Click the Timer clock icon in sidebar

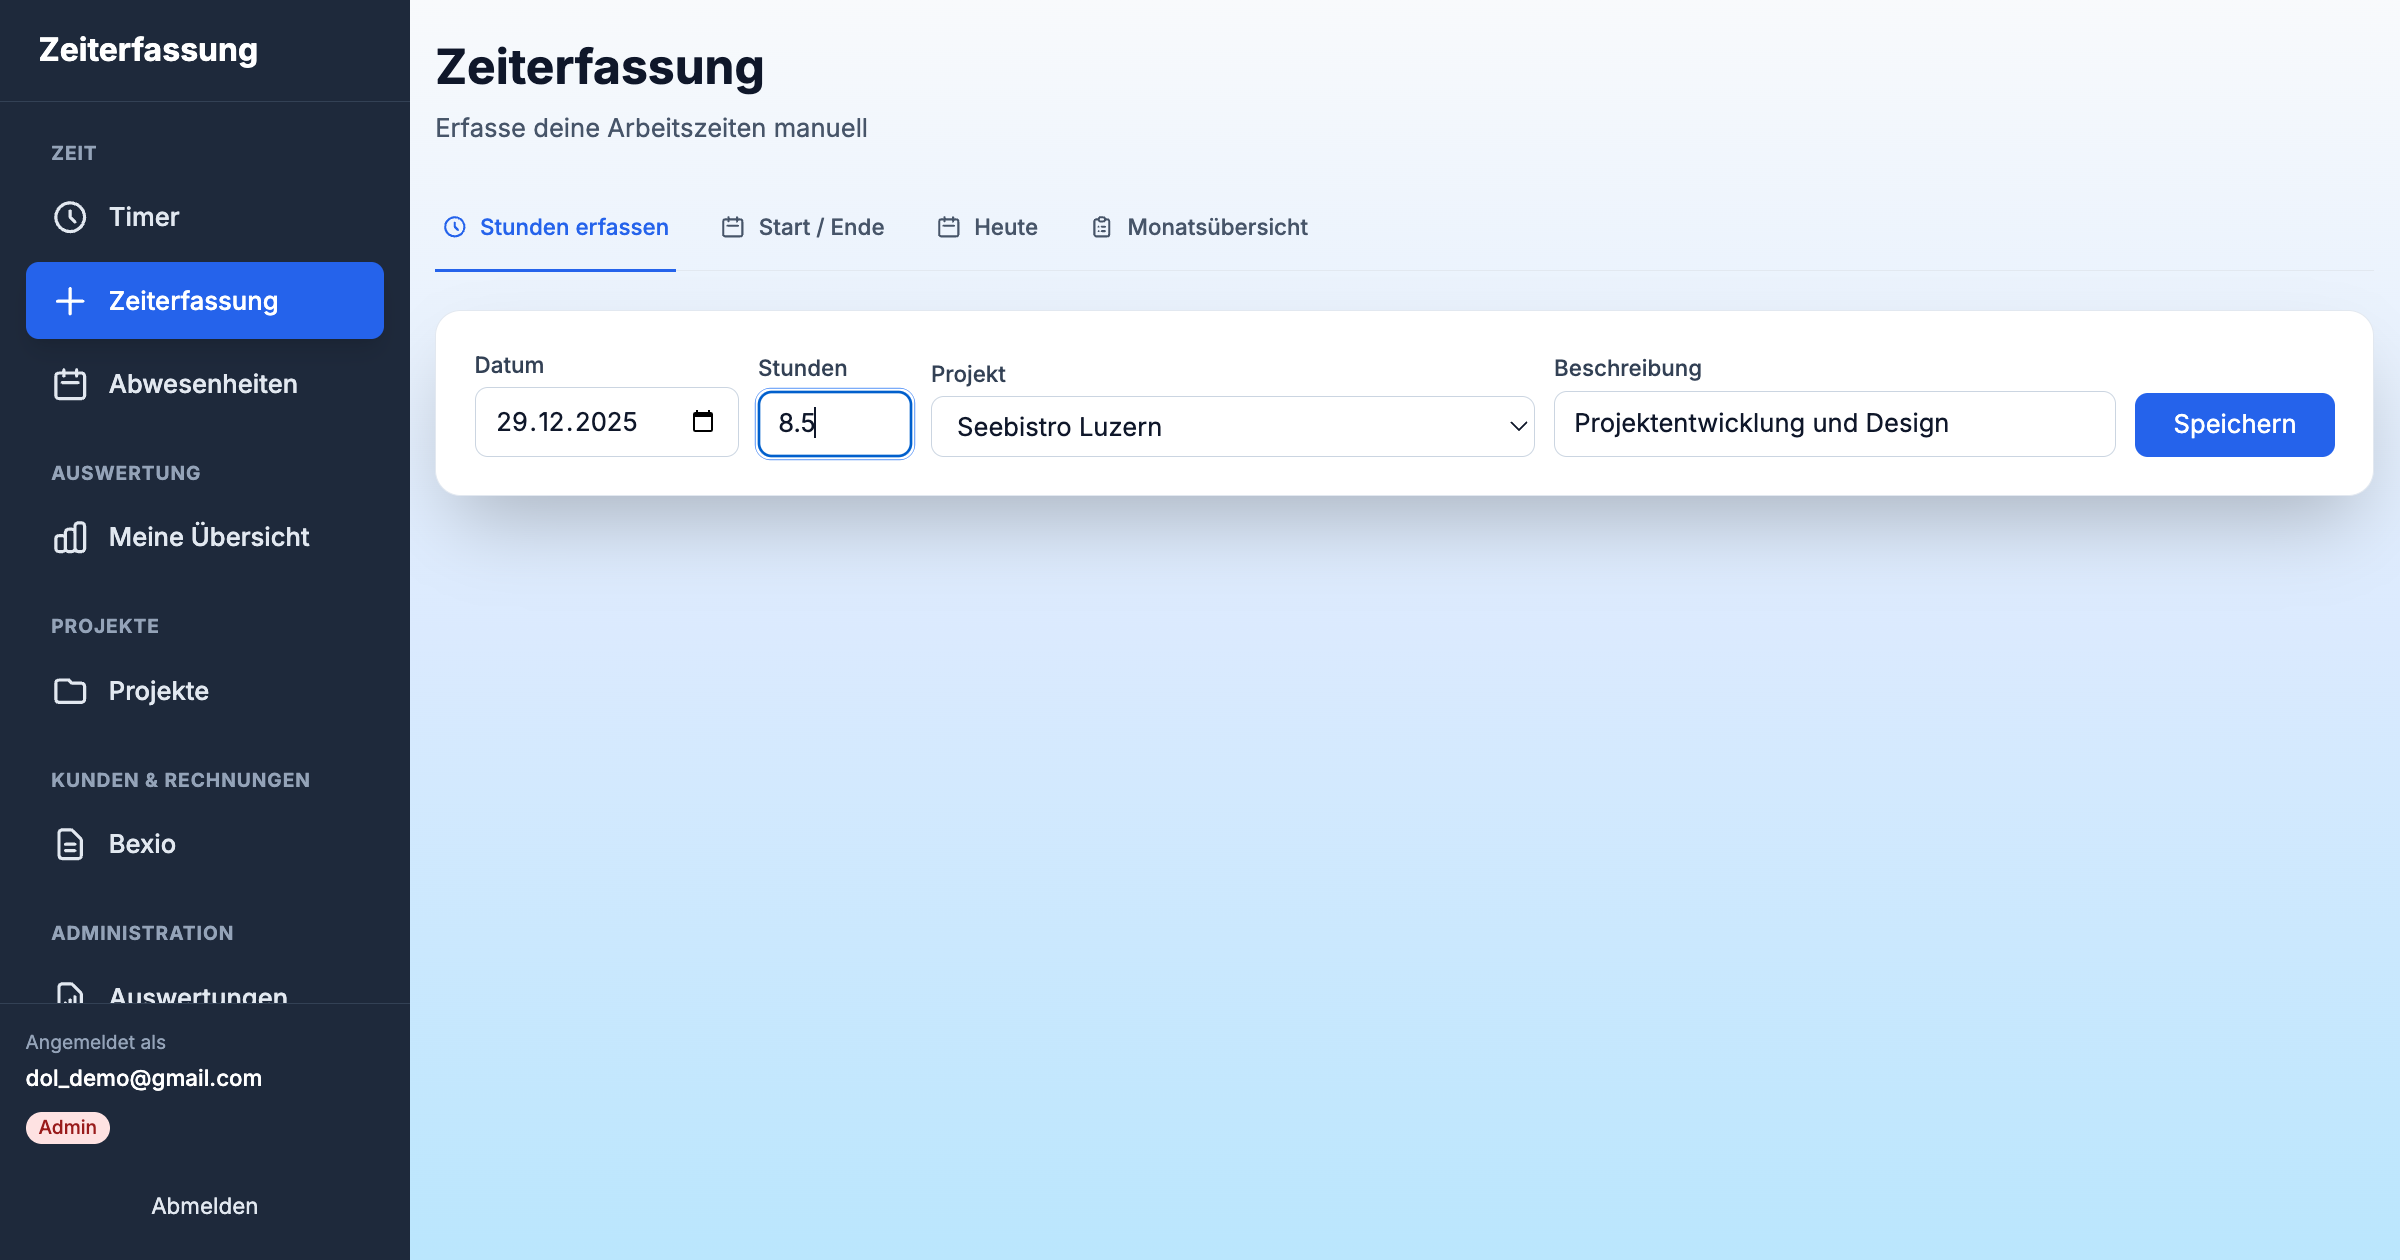tap(70, 217)
